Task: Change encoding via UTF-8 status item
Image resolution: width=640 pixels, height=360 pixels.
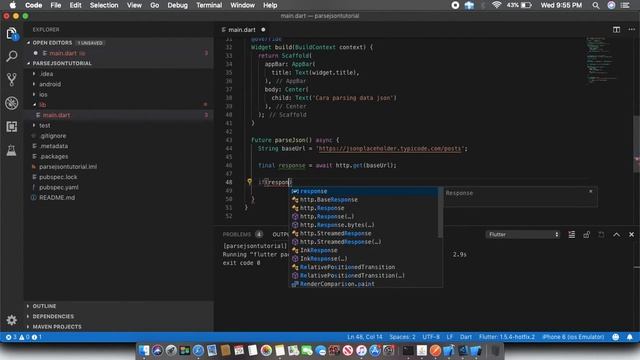Action: pos(431,337)
